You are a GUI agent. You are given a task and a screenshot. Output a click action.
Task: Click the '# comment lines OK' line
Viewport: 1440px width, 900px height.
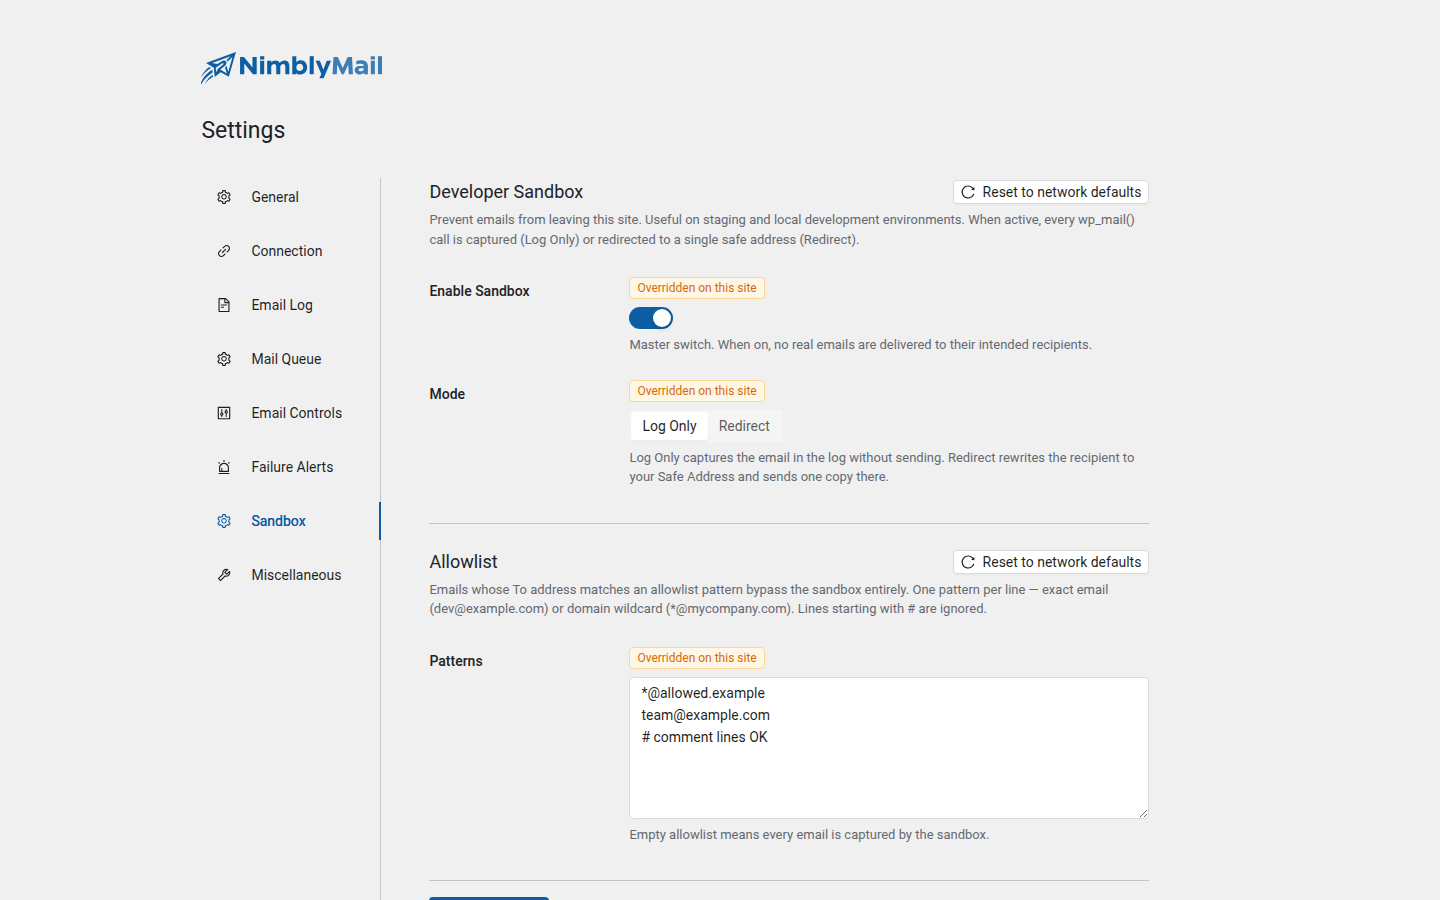click(704, 737)
